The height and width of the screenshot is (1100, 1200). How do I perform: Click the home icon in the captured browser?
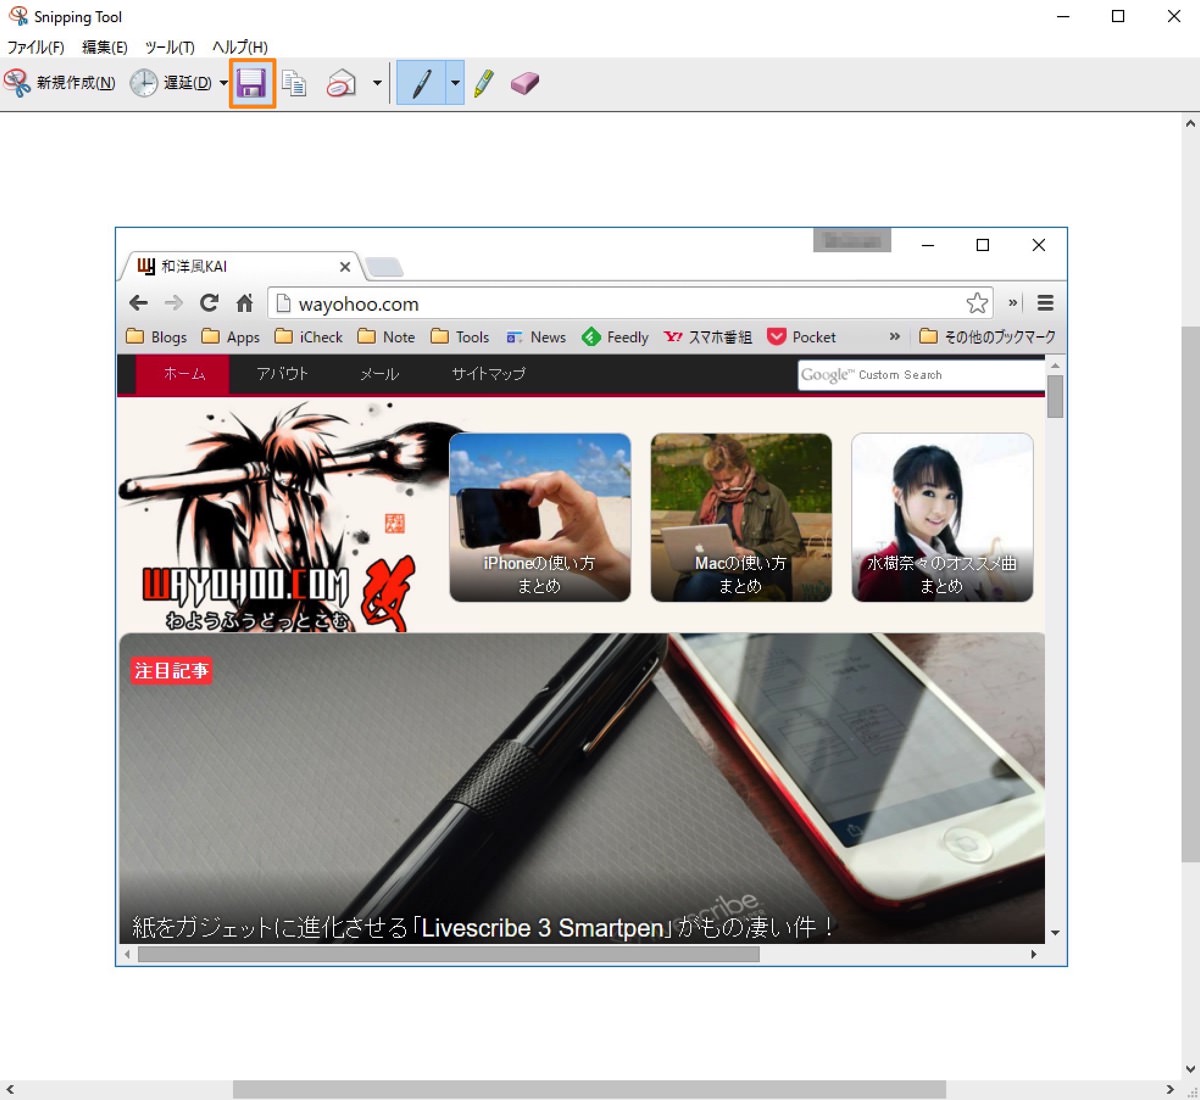coord(245,303)
